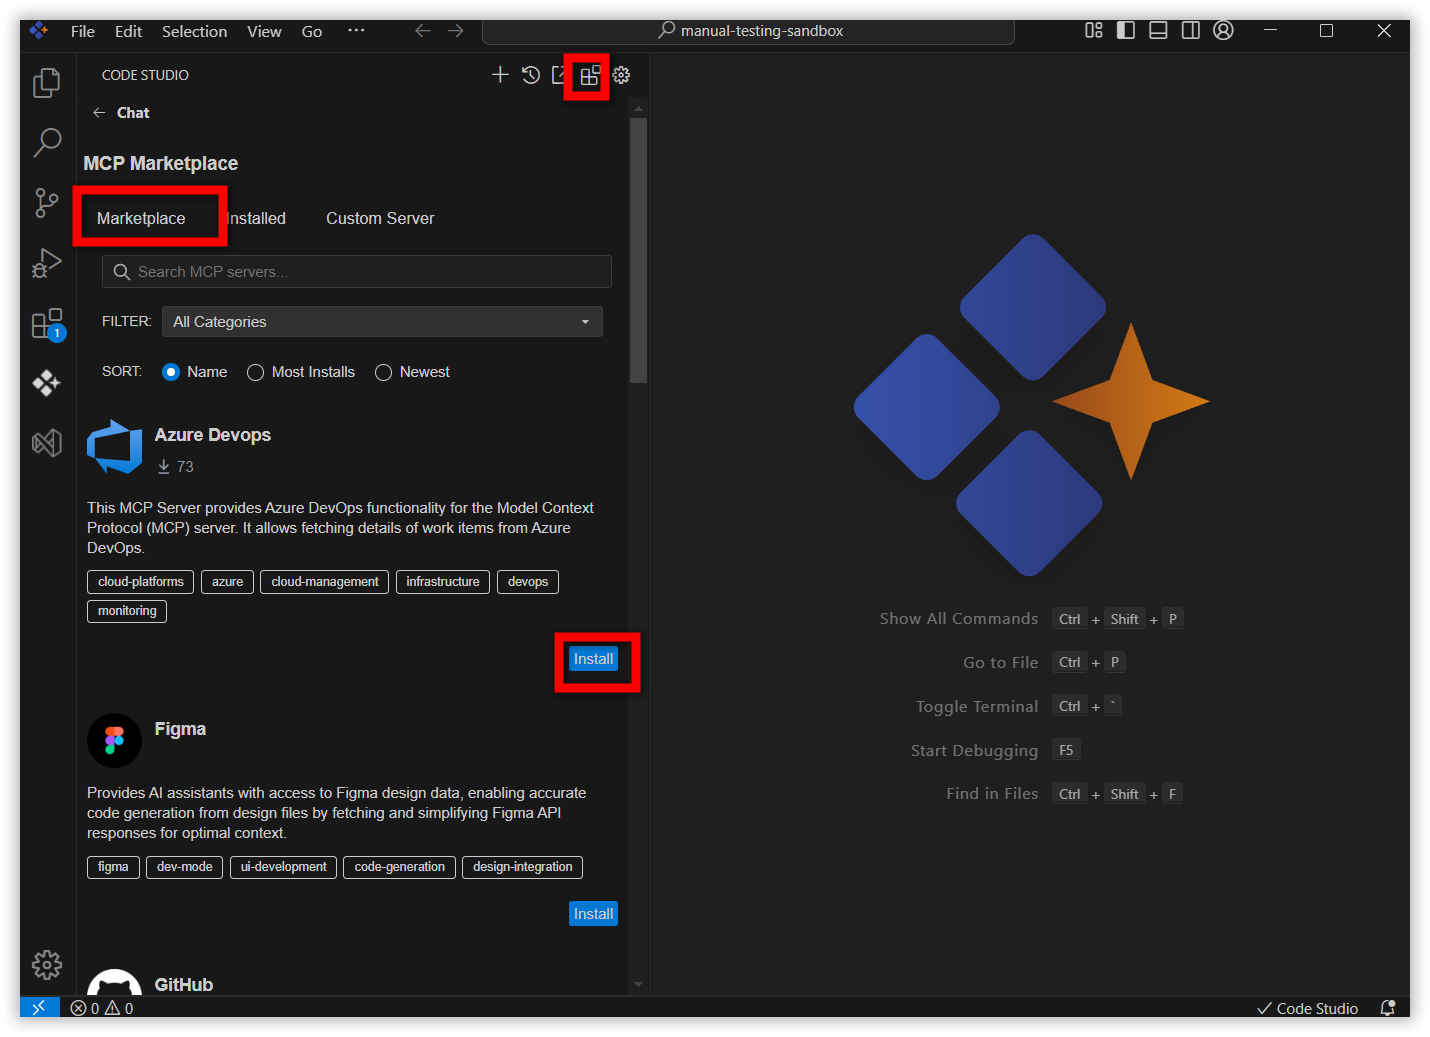Sort servers by Name
Image resolution: width=1430 pixels, height=1037 pixels.
(x=171, y=372)
